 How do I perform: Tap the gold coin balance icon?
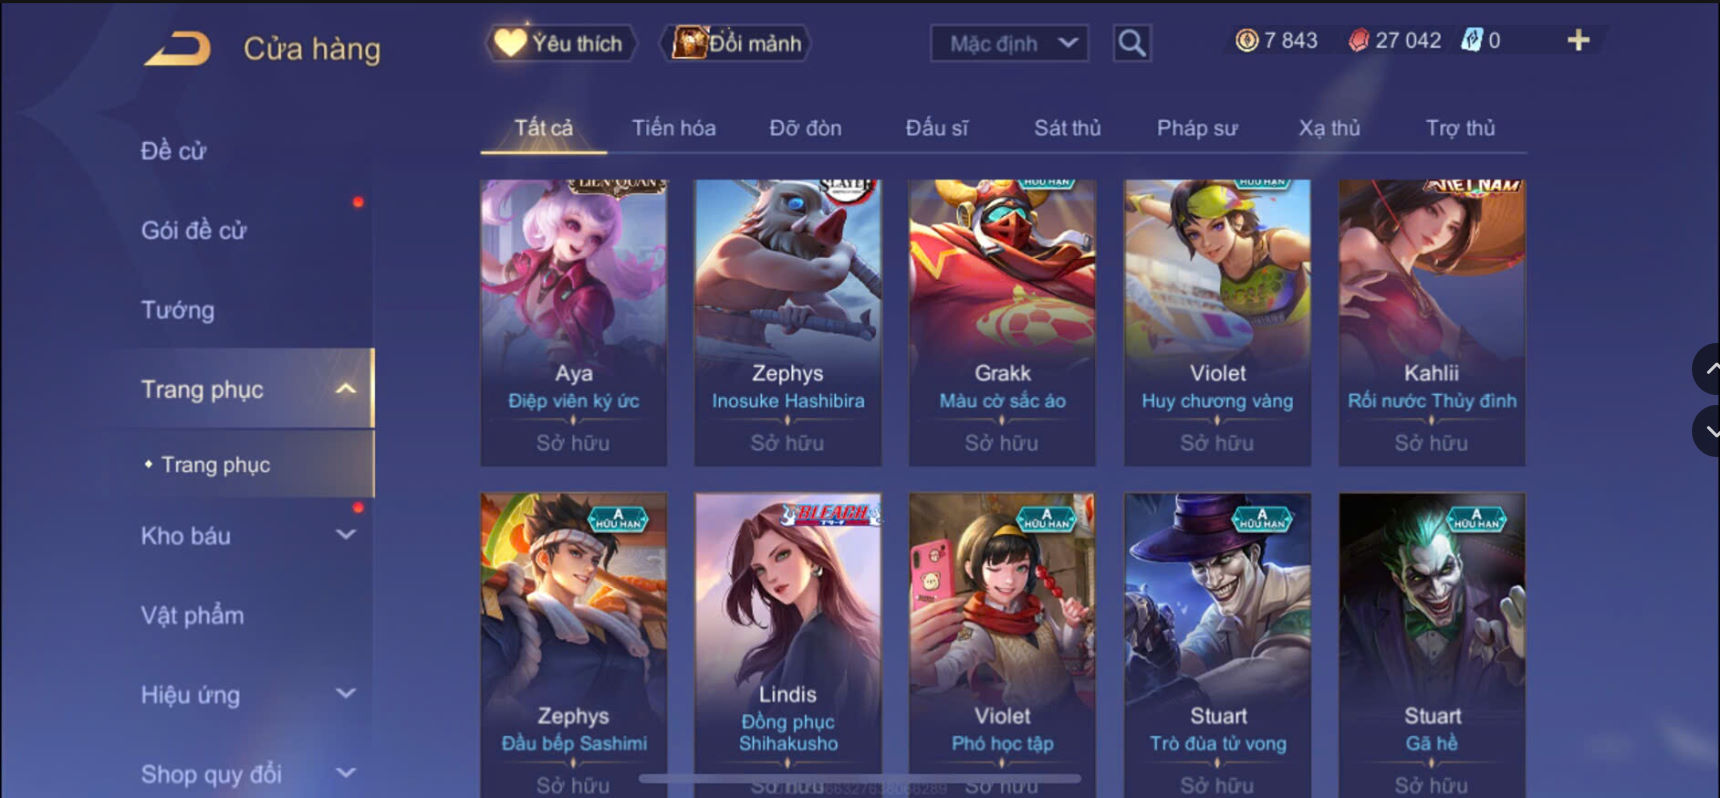pyautogui.click(x=1246, y=40)
